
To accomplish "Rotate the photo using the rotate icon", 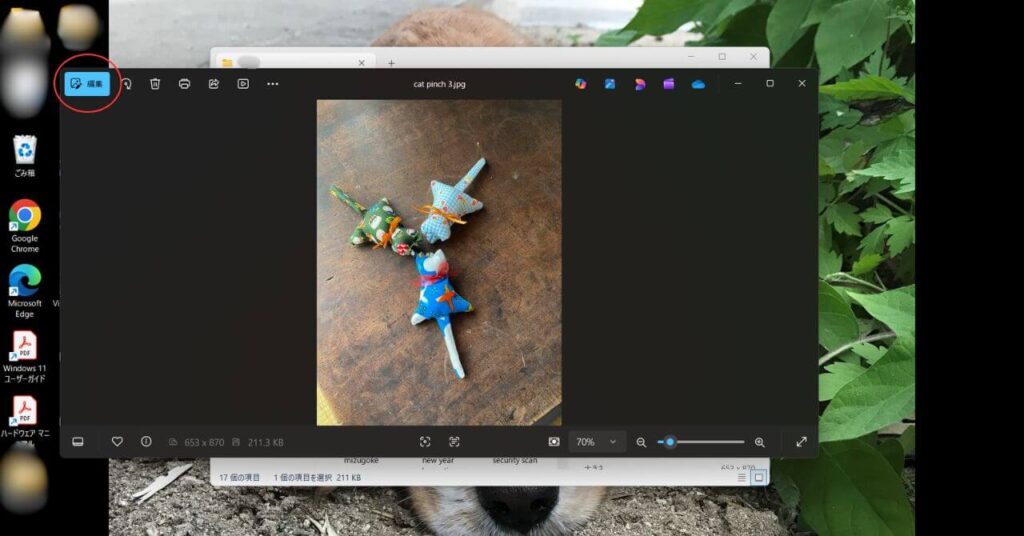I will coord(127,84).
